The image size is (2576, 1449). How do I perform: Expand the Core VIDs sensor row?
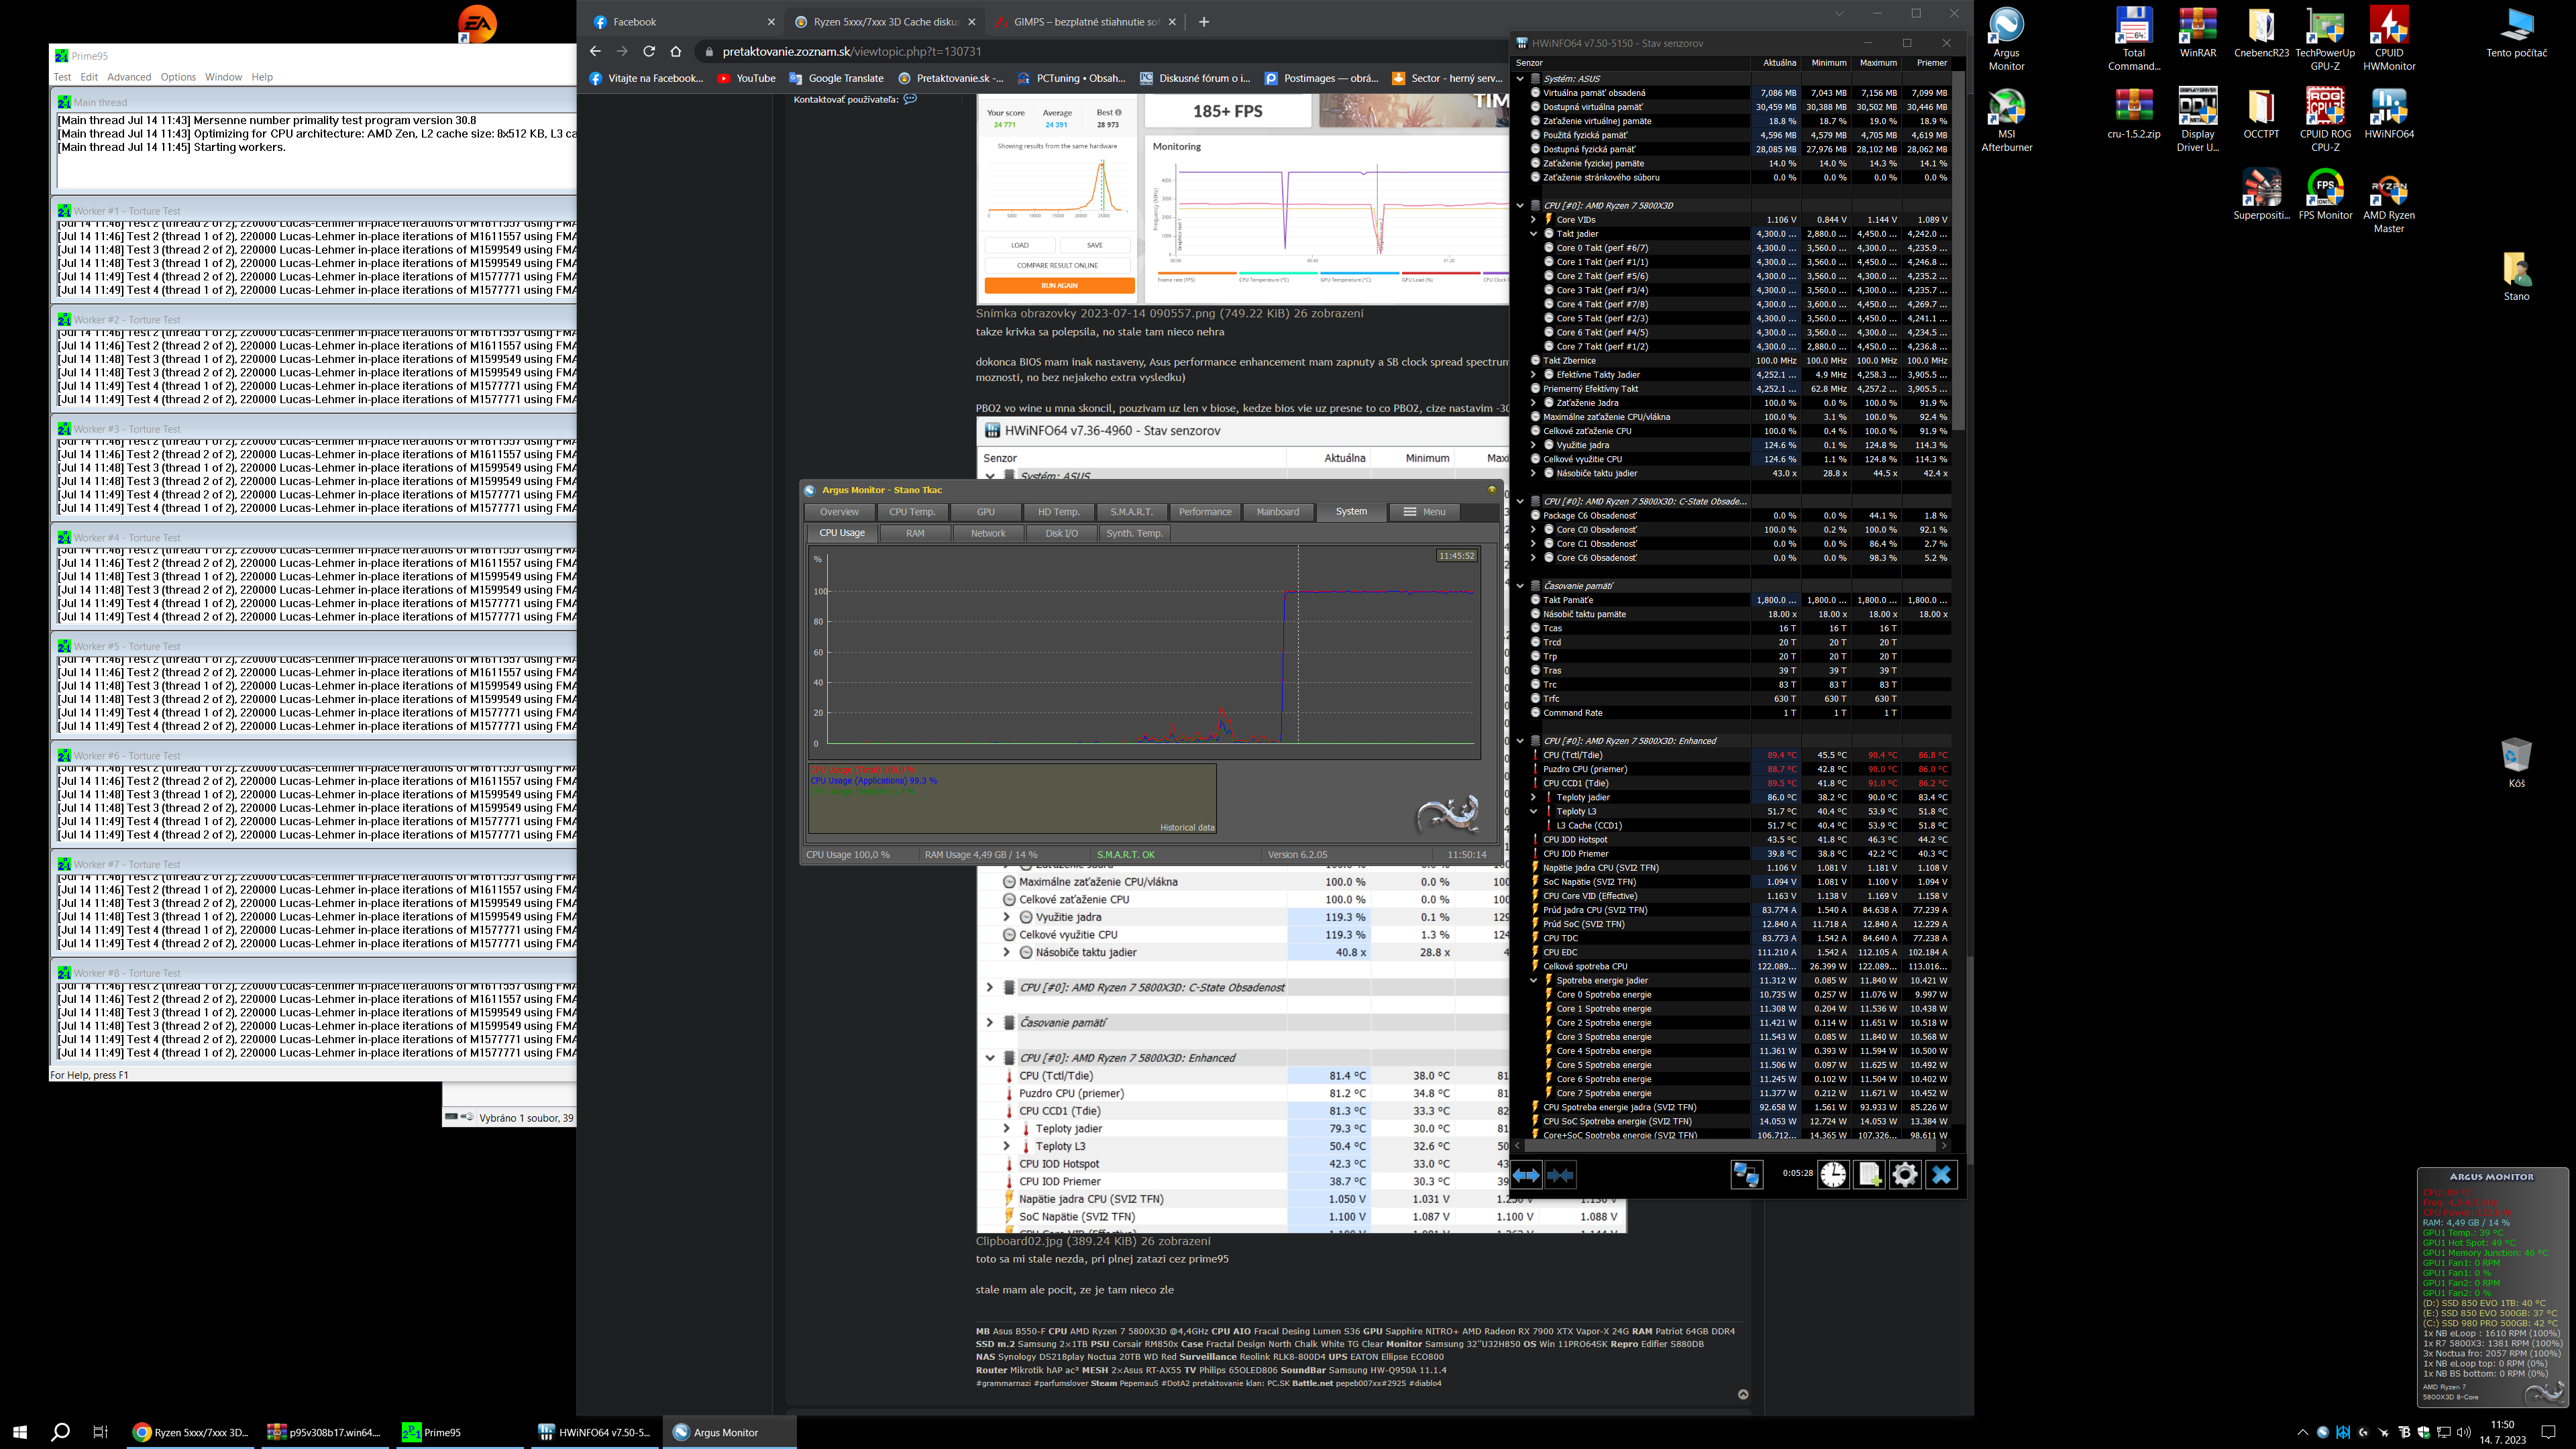(1533, 220)
